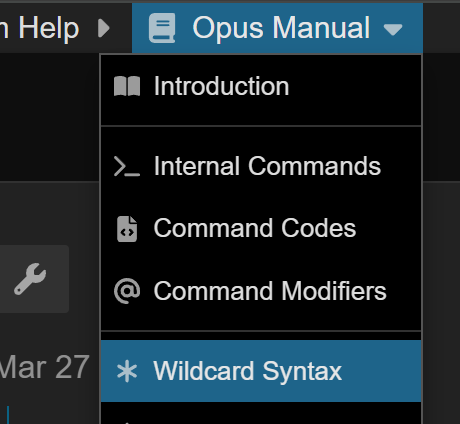Click the code file icon near Command Codes
The height and width of the screenshot is (424, 460).
(x=127, y=229)
